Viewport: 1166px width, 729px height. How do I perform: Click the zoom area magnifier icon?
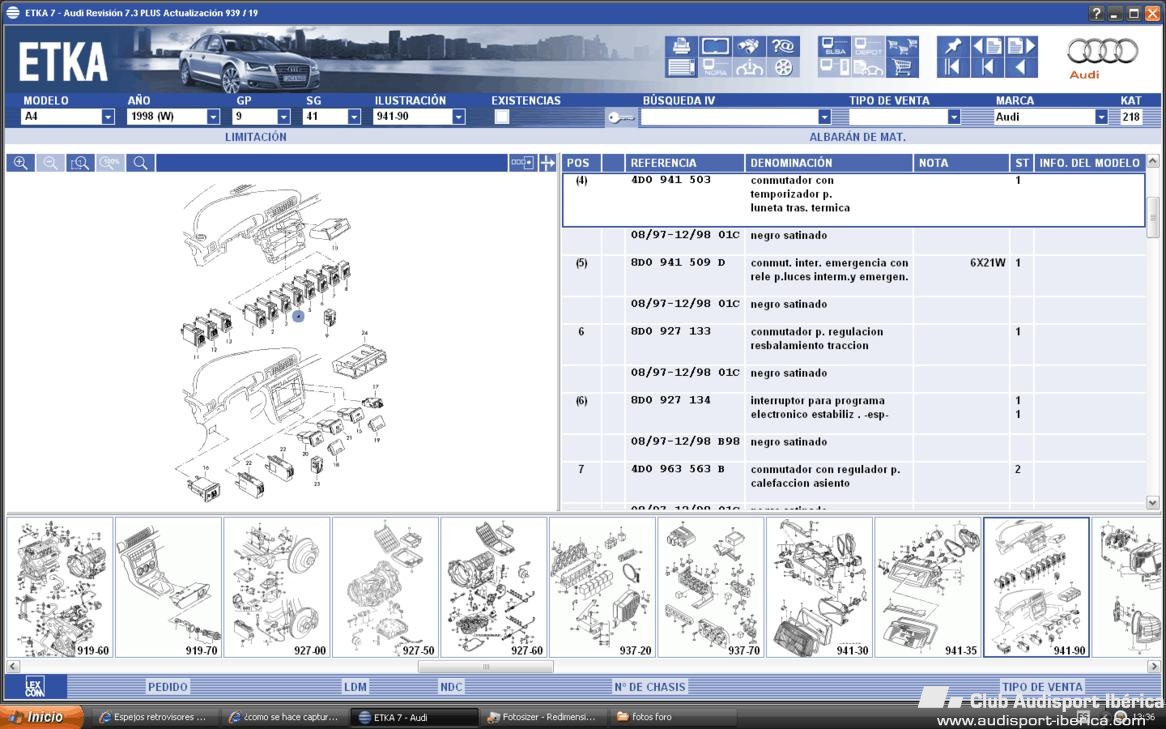(x=80, y=163)
